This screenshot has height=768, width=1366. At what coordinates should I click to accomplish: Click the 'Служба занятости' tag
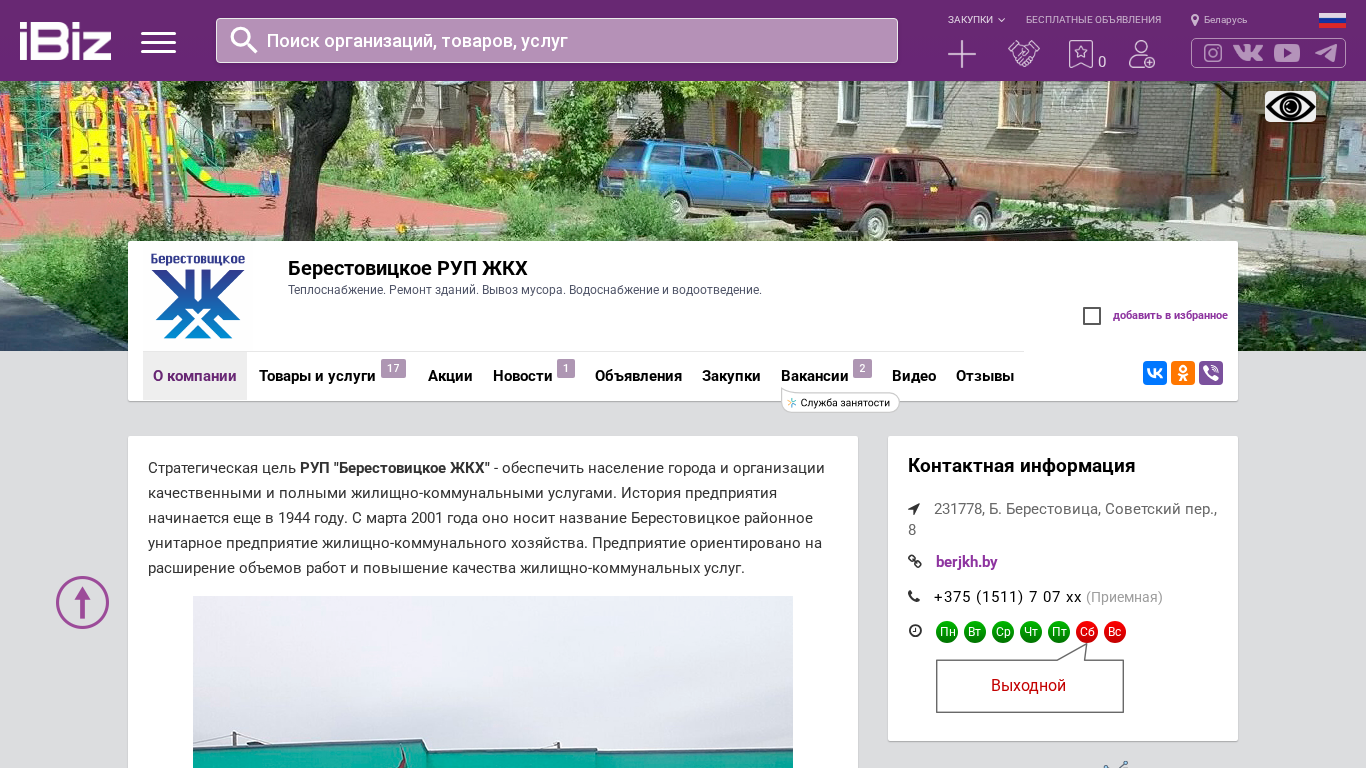point(840,403)
